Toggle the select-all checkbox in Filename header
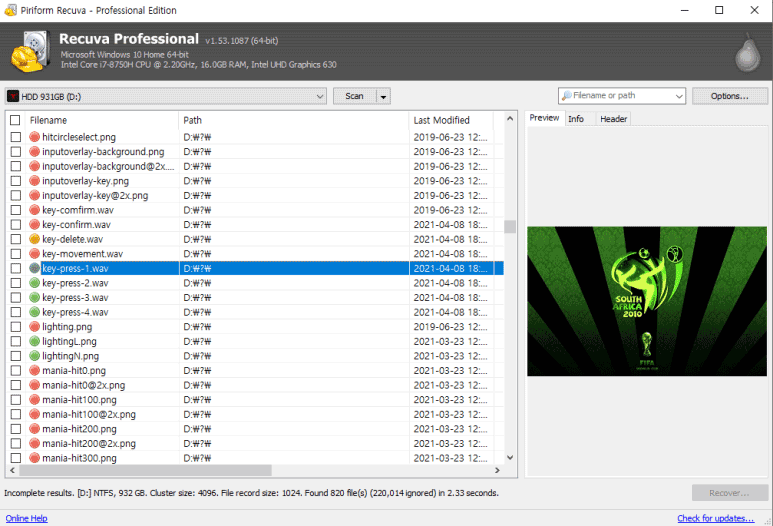This screenshot has height=526, width=773. coord(15,120)
